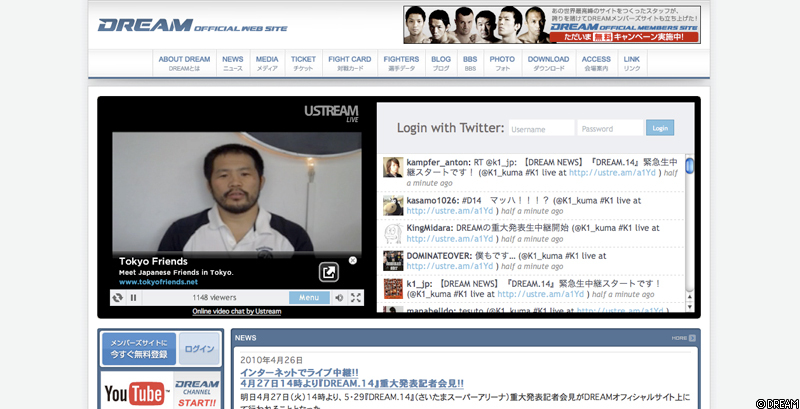Close the Tokyo Friends ad overlay
The image size is (800, 409).
pyautogui.click(x=353, y=261)
